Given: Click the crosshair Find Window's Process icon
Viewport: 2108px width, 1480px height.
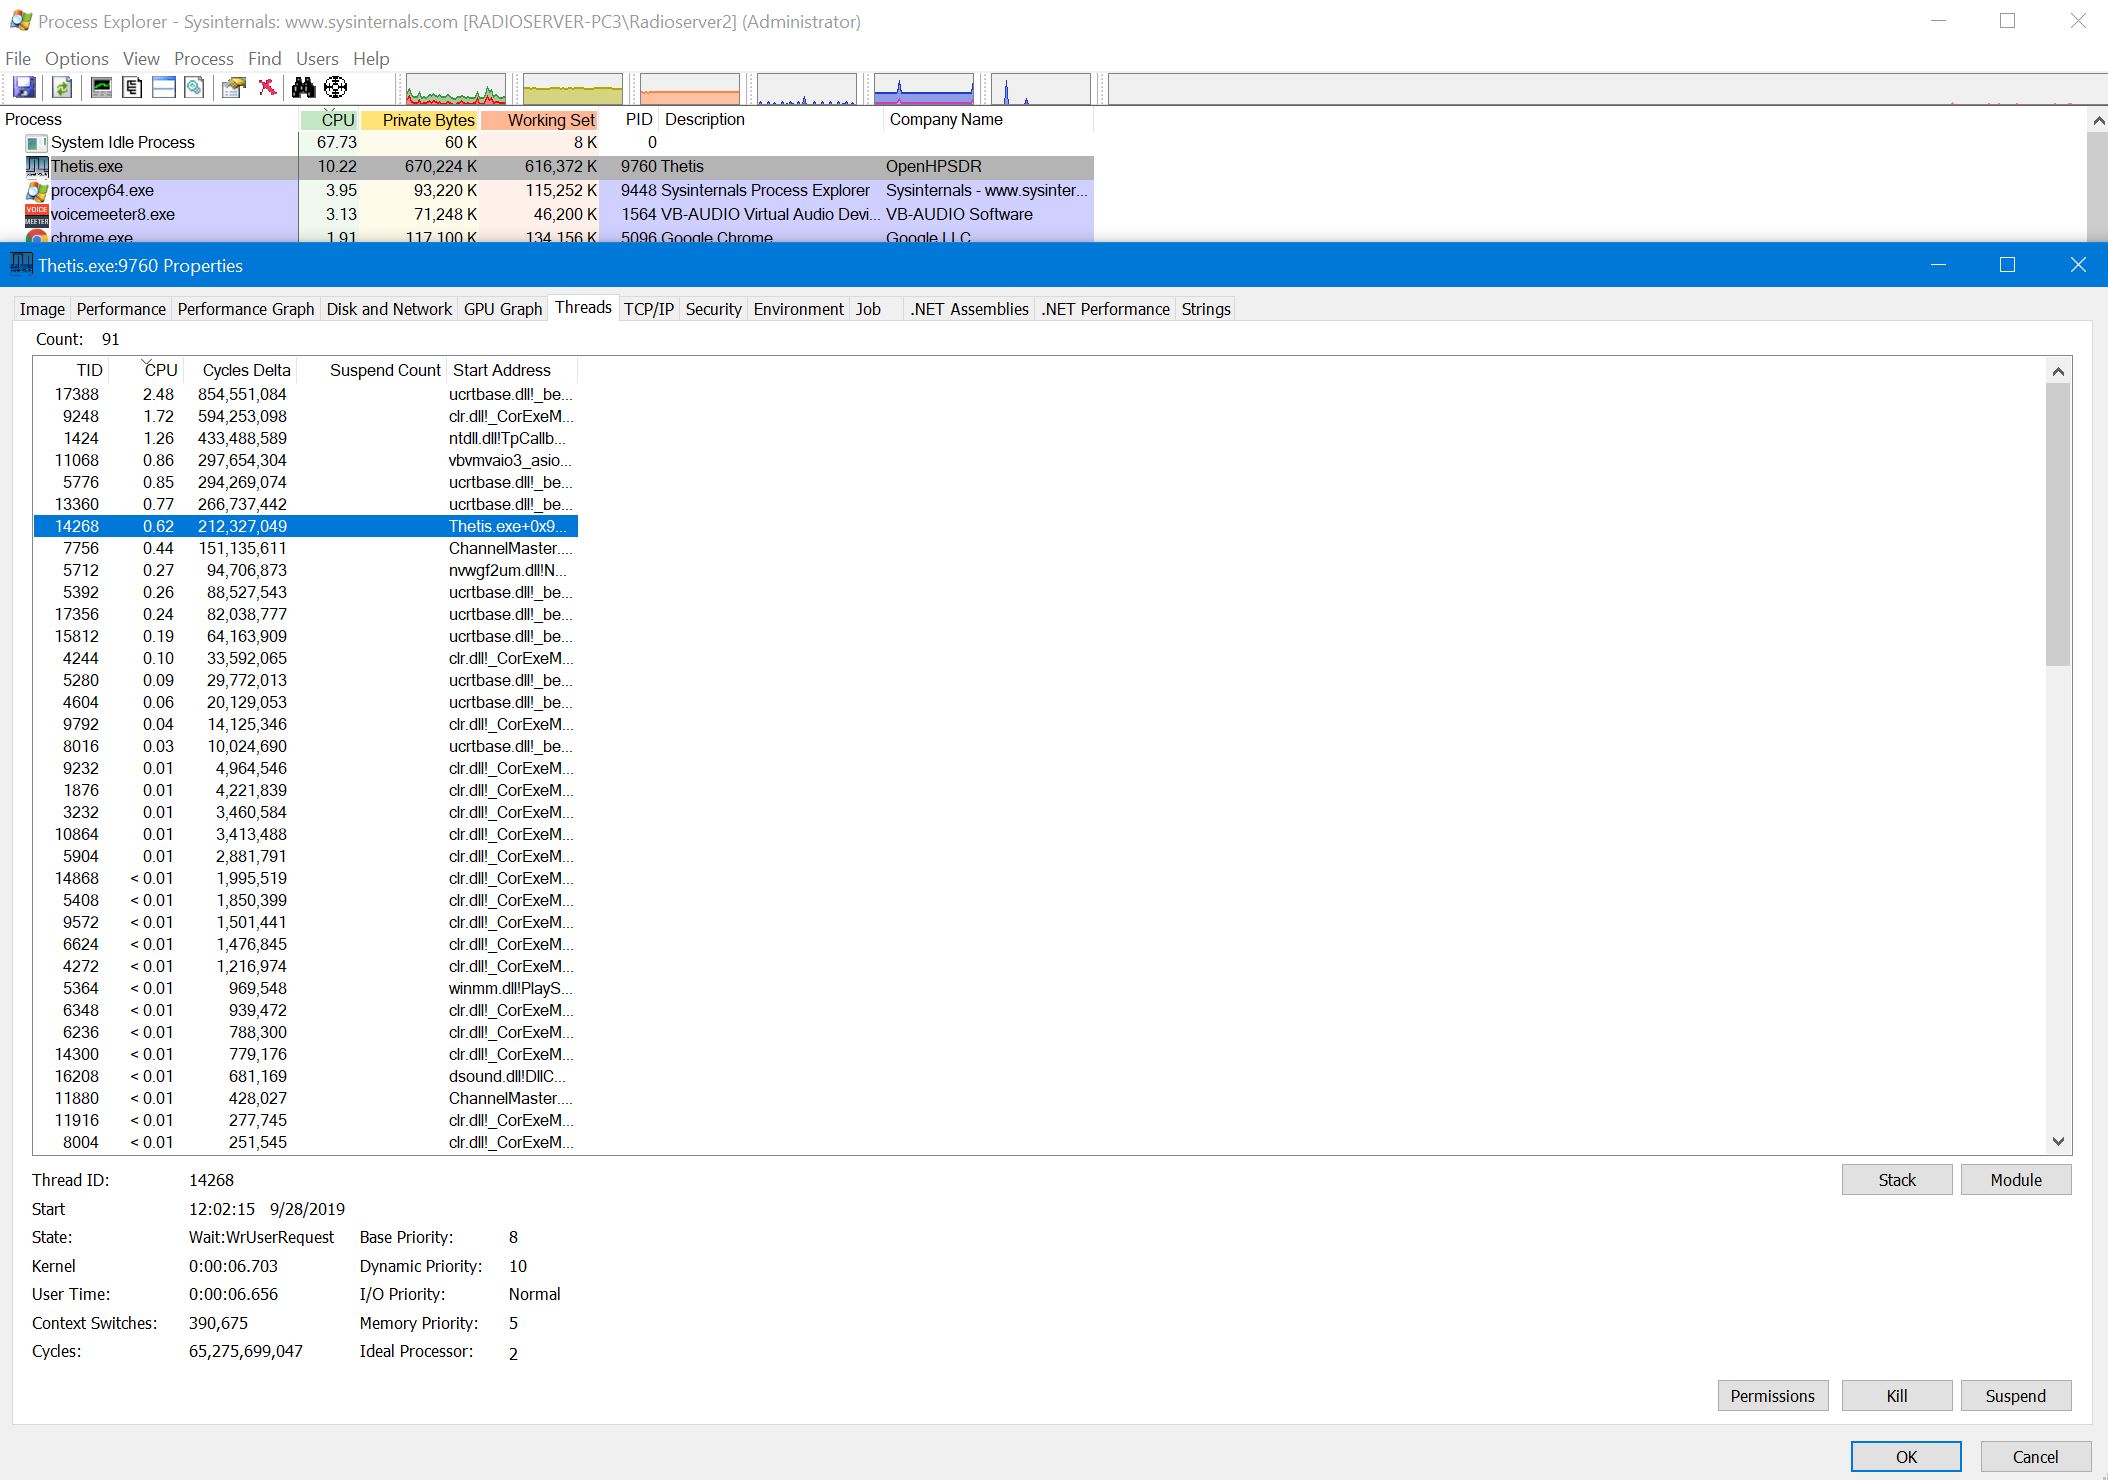Looking at the screenshot, I should 336,88.
